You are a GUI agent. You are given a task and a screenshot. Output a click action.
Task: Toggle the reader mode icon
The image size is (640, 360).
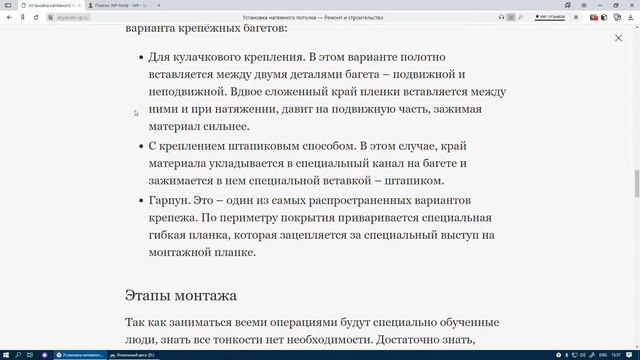point(511,18)
